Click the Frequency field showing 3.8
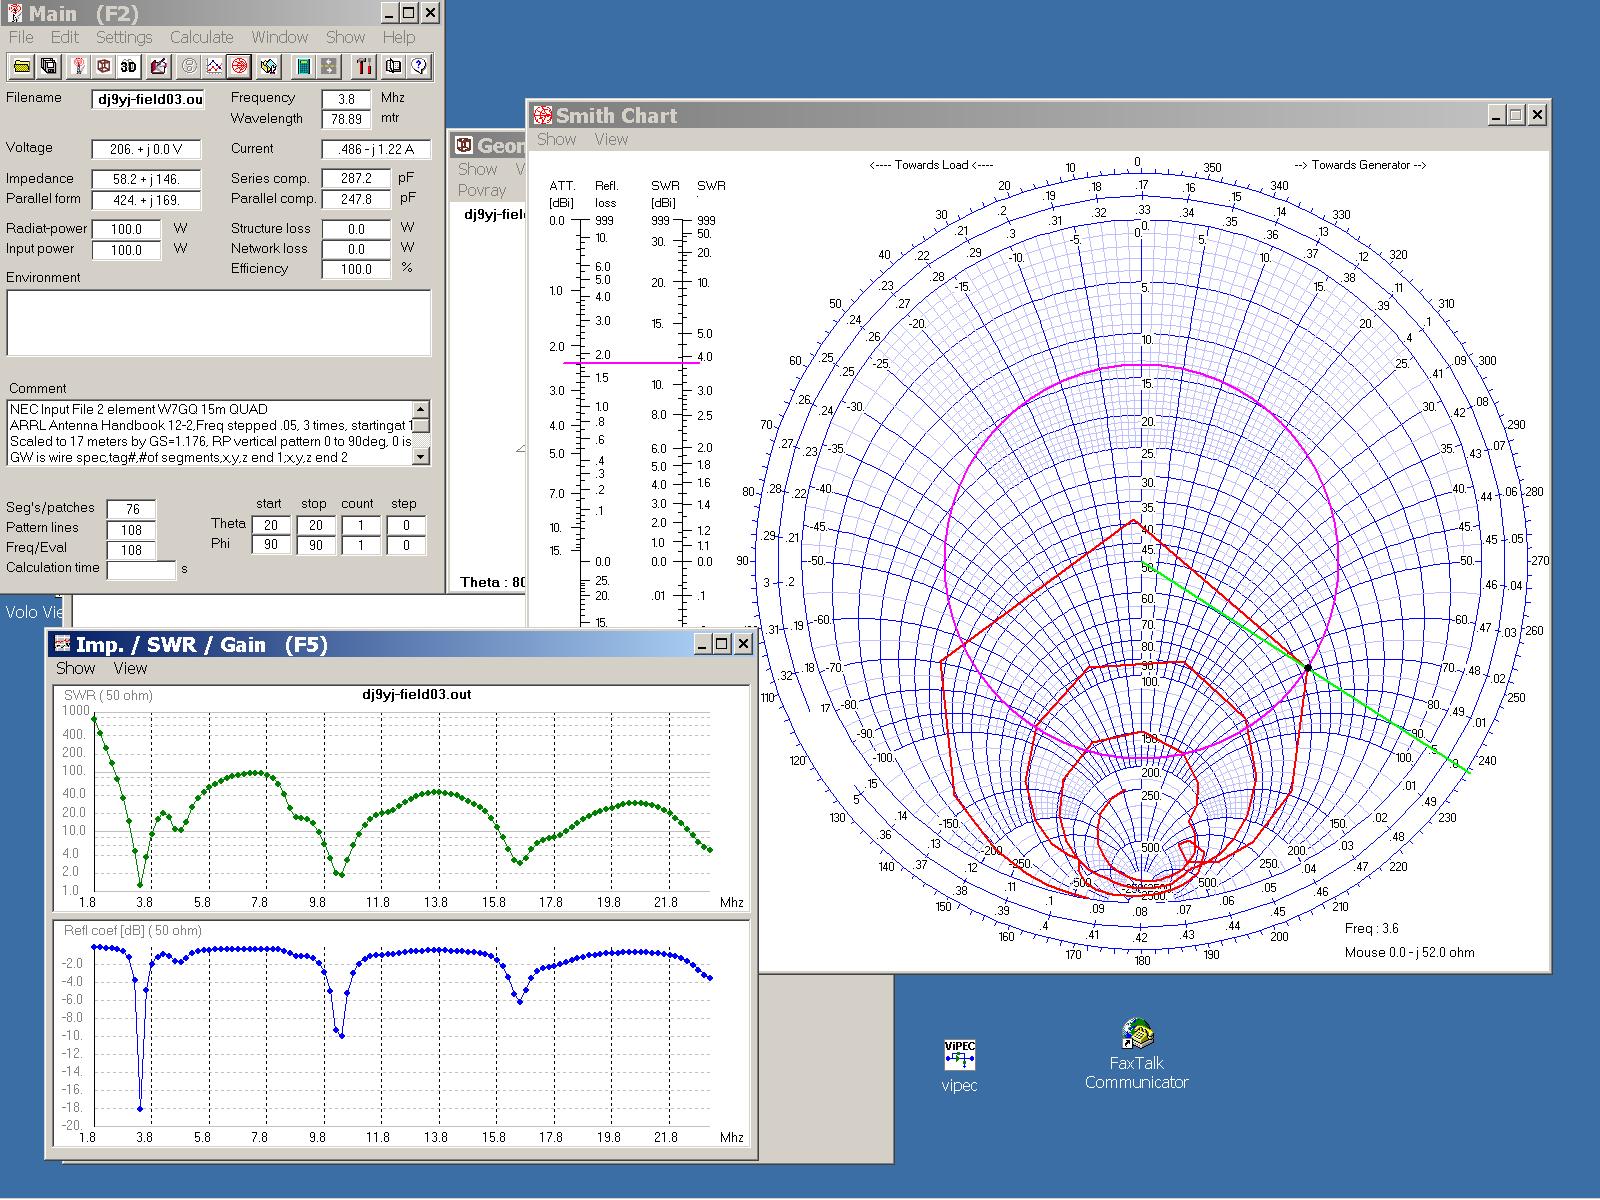The image size is (1600, 1200). (x=346, y=99)
